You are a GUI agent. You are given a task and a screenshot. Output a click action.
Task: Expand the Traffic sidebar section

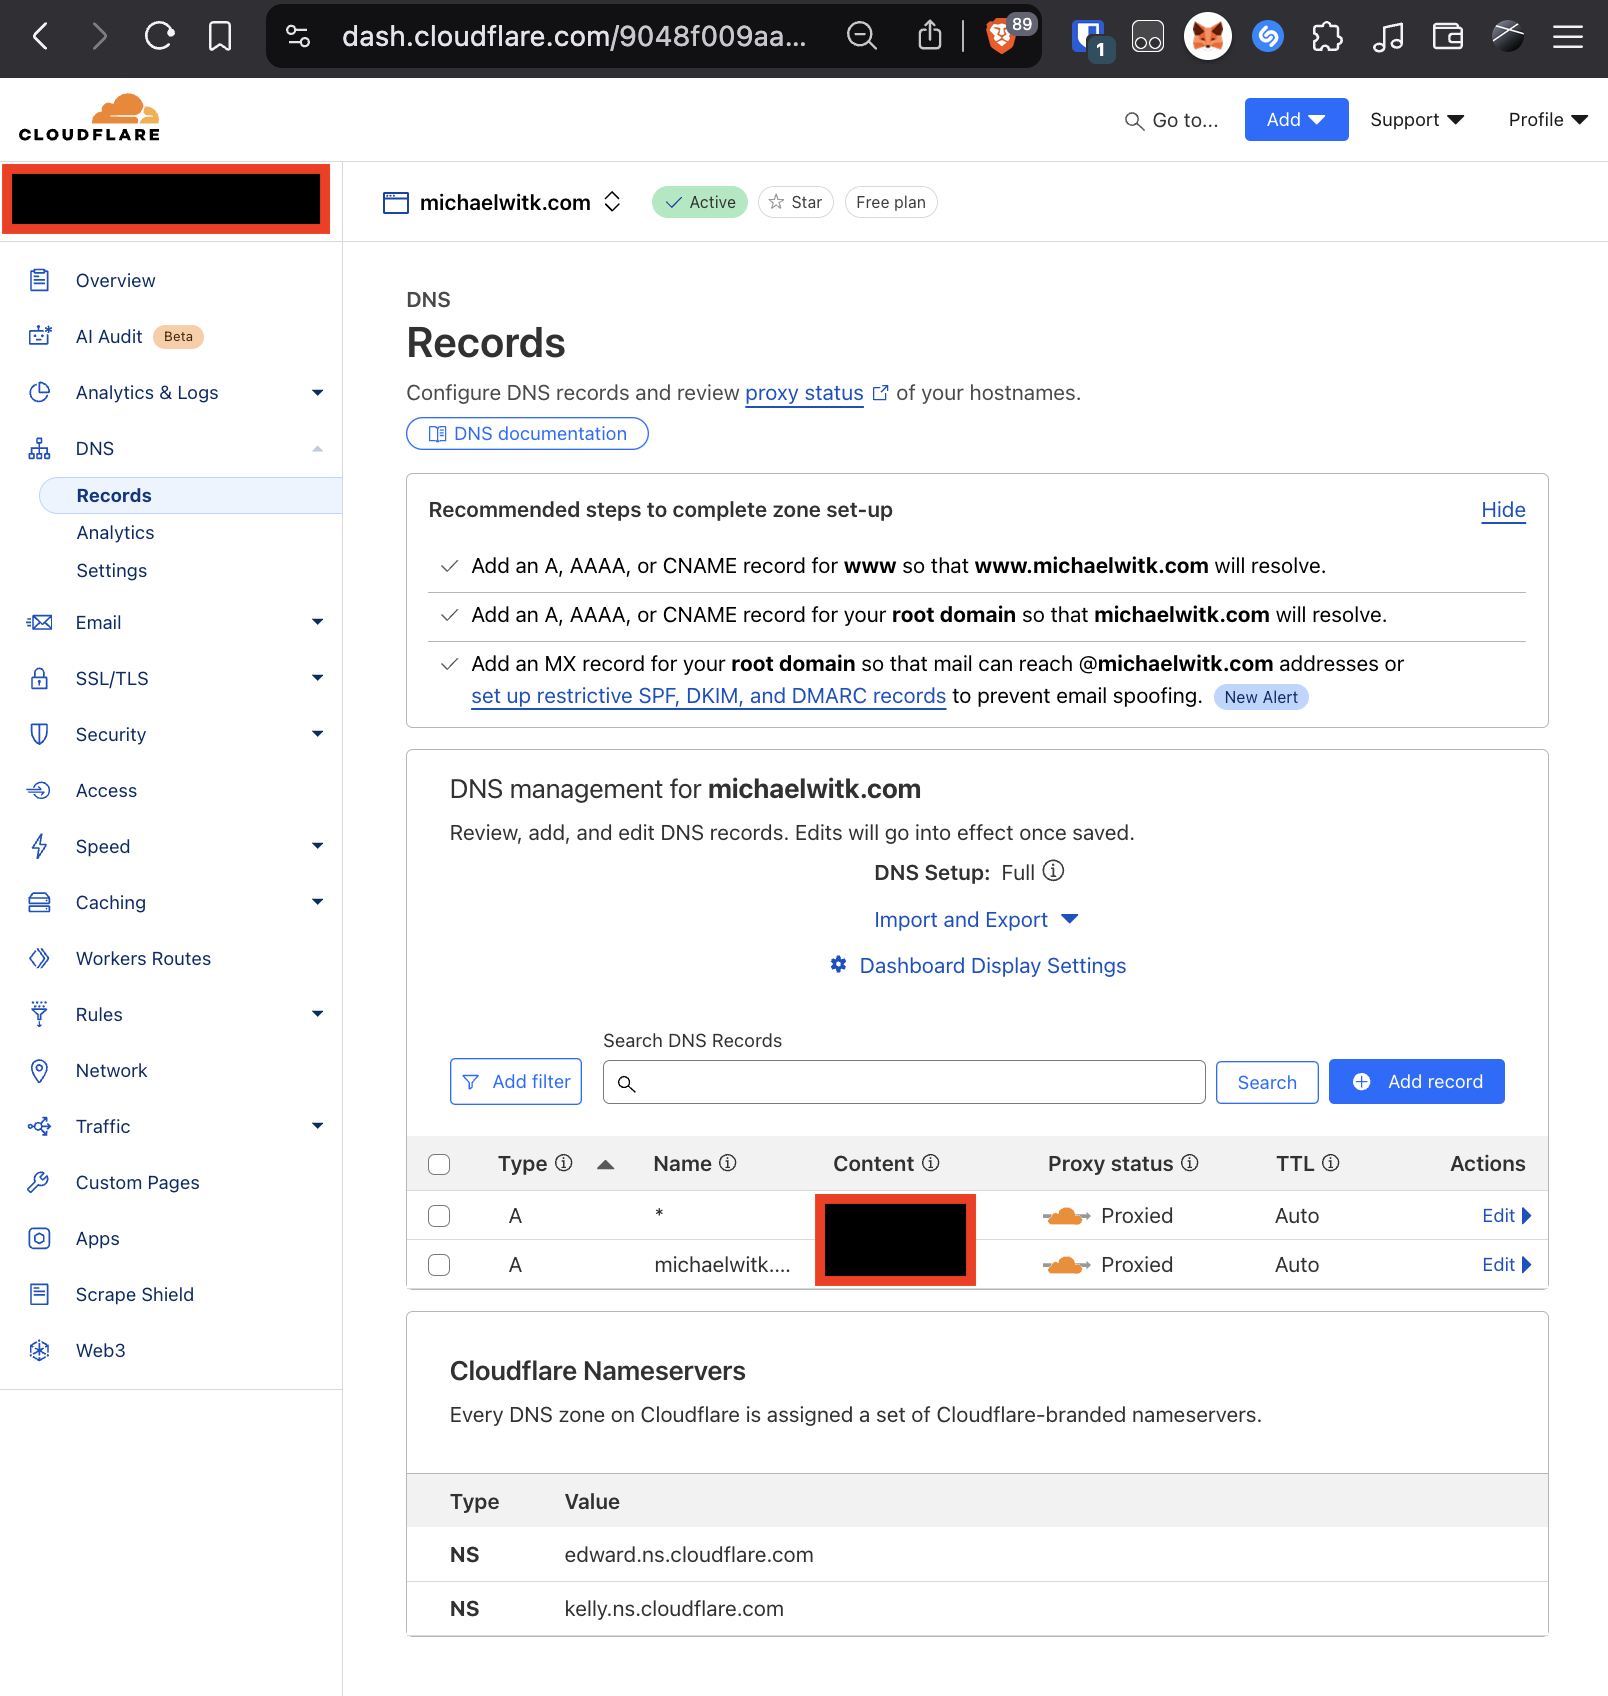pos(318,1127)
